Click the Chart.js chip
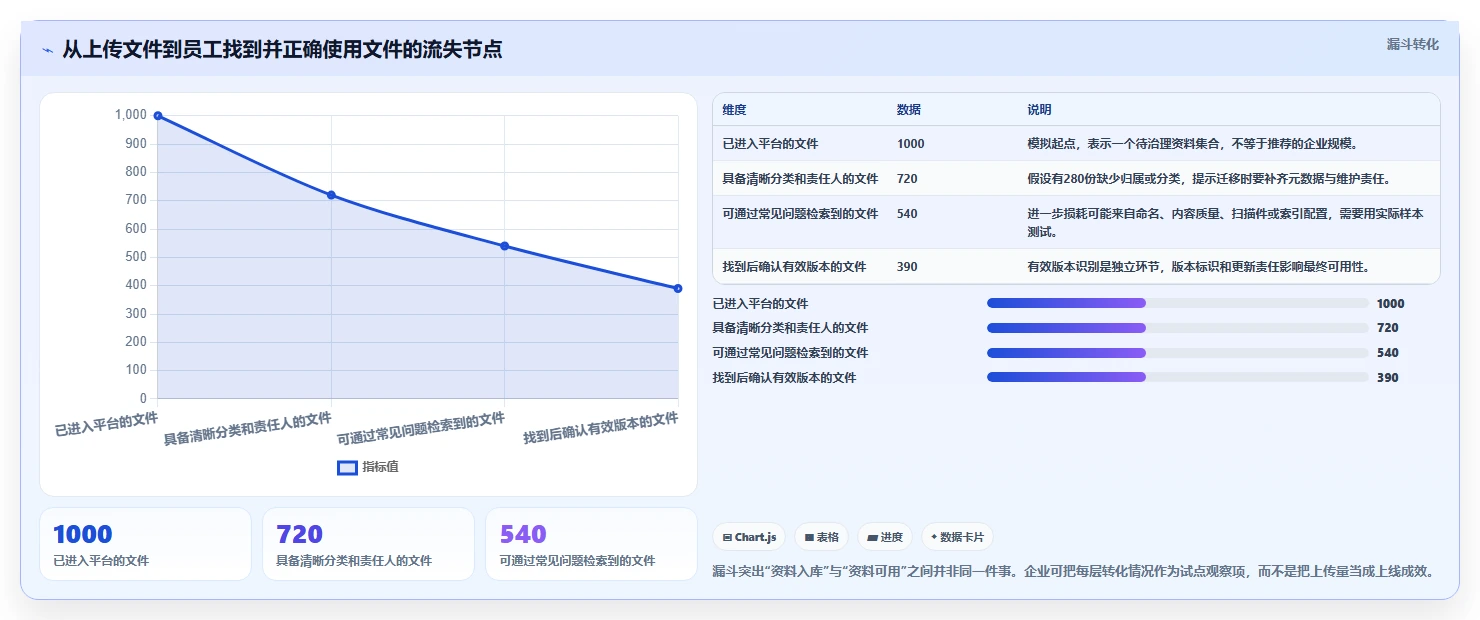The height and width of the screenshot is (620, 1480). [749, 537]
